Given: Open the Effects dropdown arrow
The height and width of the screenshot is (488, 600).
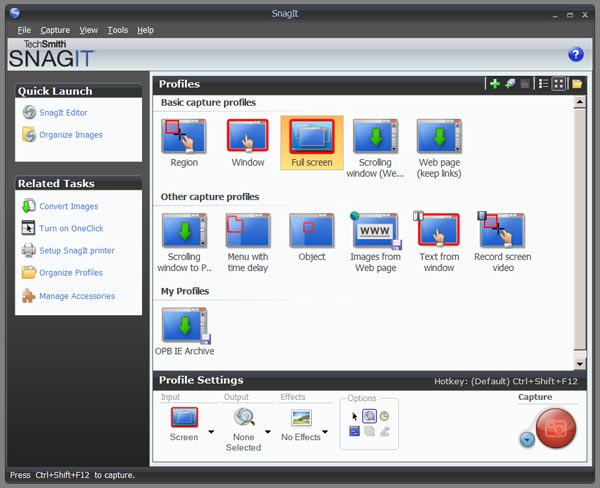Looking at the screenshot, I should (325, 432).
